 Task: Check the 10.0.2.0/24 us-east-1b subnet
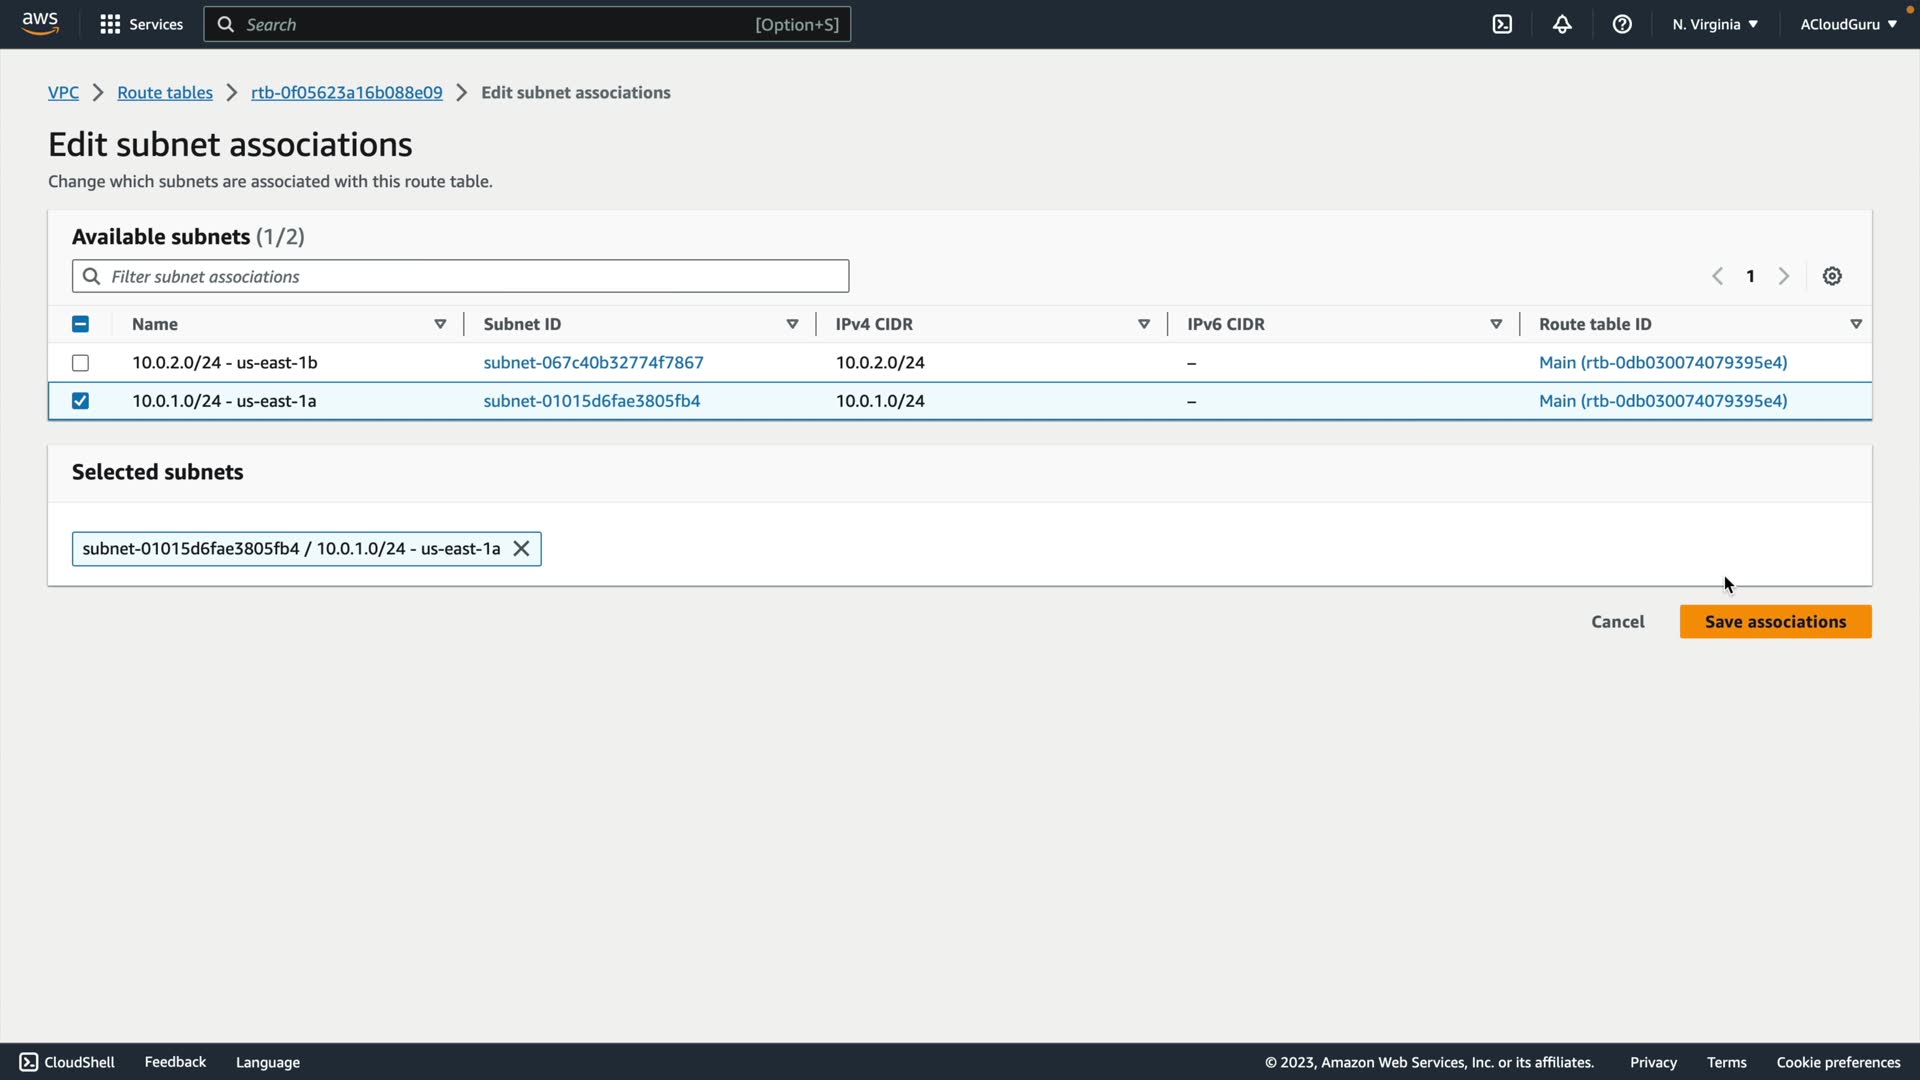point(80,363)
